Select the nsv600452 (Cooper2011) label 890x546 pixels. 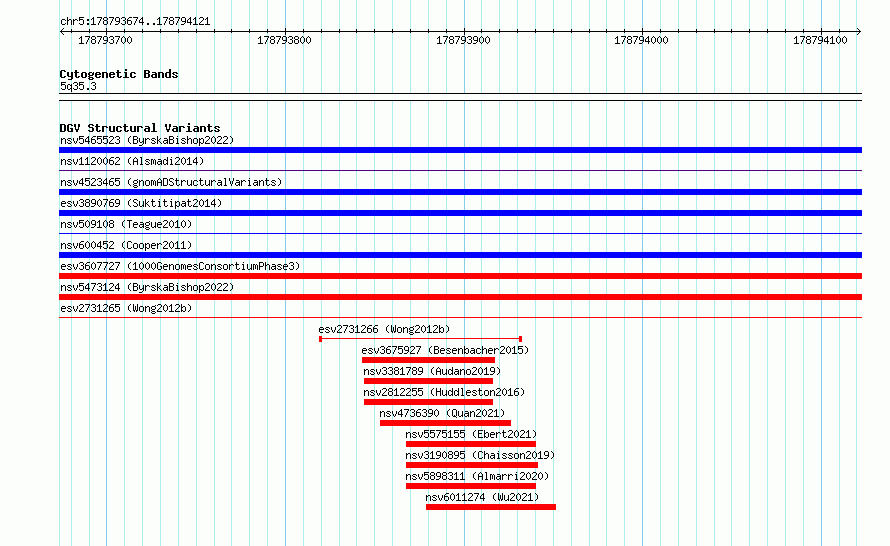pyautogui.click(x=126, y=245)
